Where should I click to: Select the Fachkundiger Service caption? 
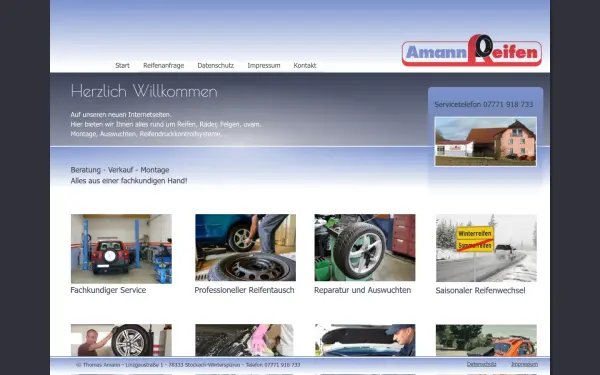click(x=108, y=290)
